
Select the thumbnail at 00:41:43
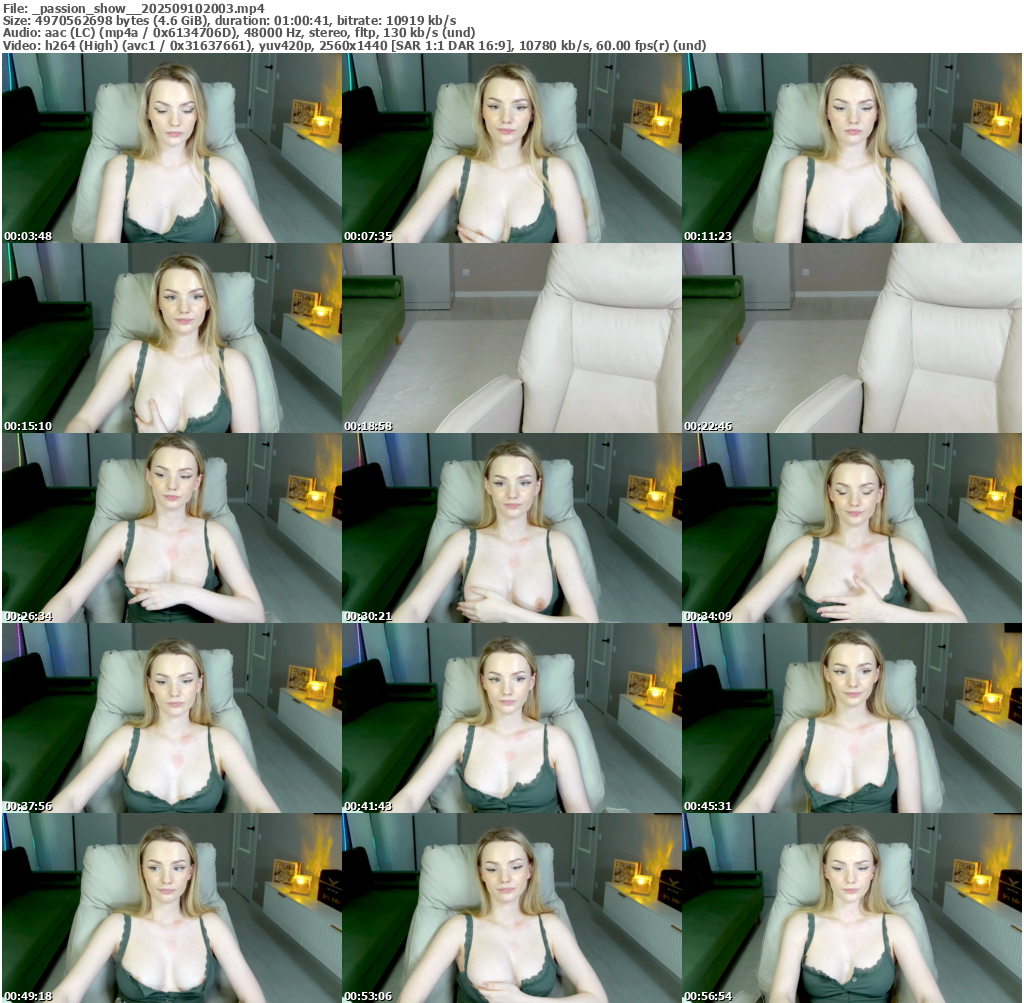tap(511, 718)
